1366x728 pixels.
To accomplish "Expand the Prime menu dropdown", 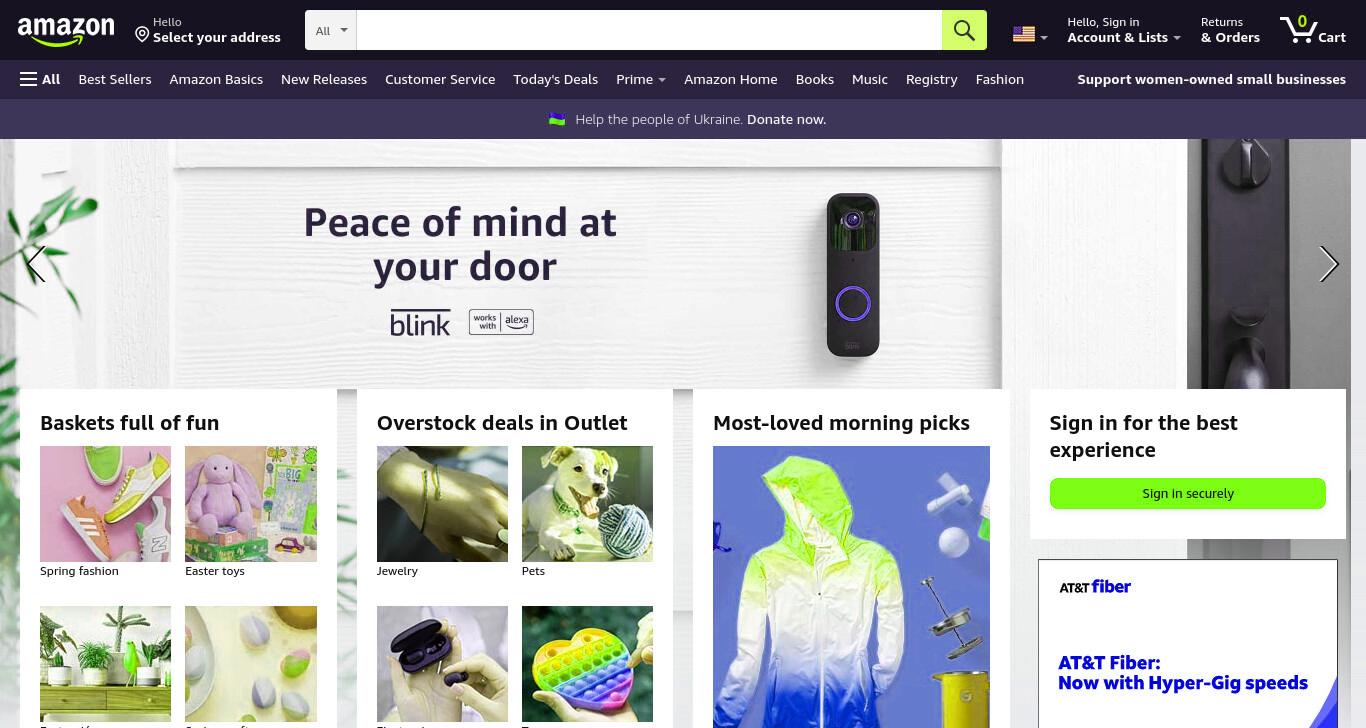I will 641,79.
